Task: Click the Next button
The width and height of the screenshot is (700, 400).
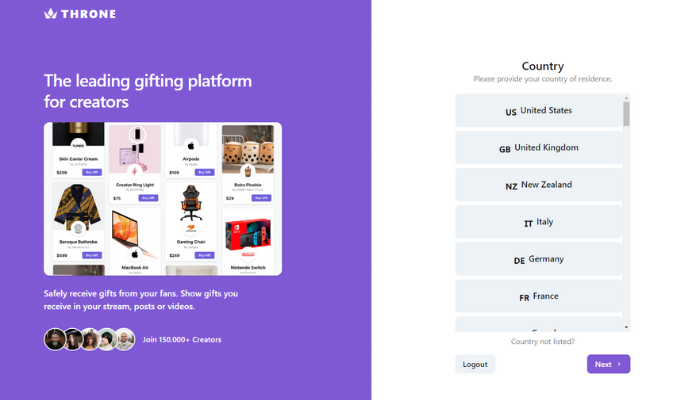Action: (x=608, y=364)
